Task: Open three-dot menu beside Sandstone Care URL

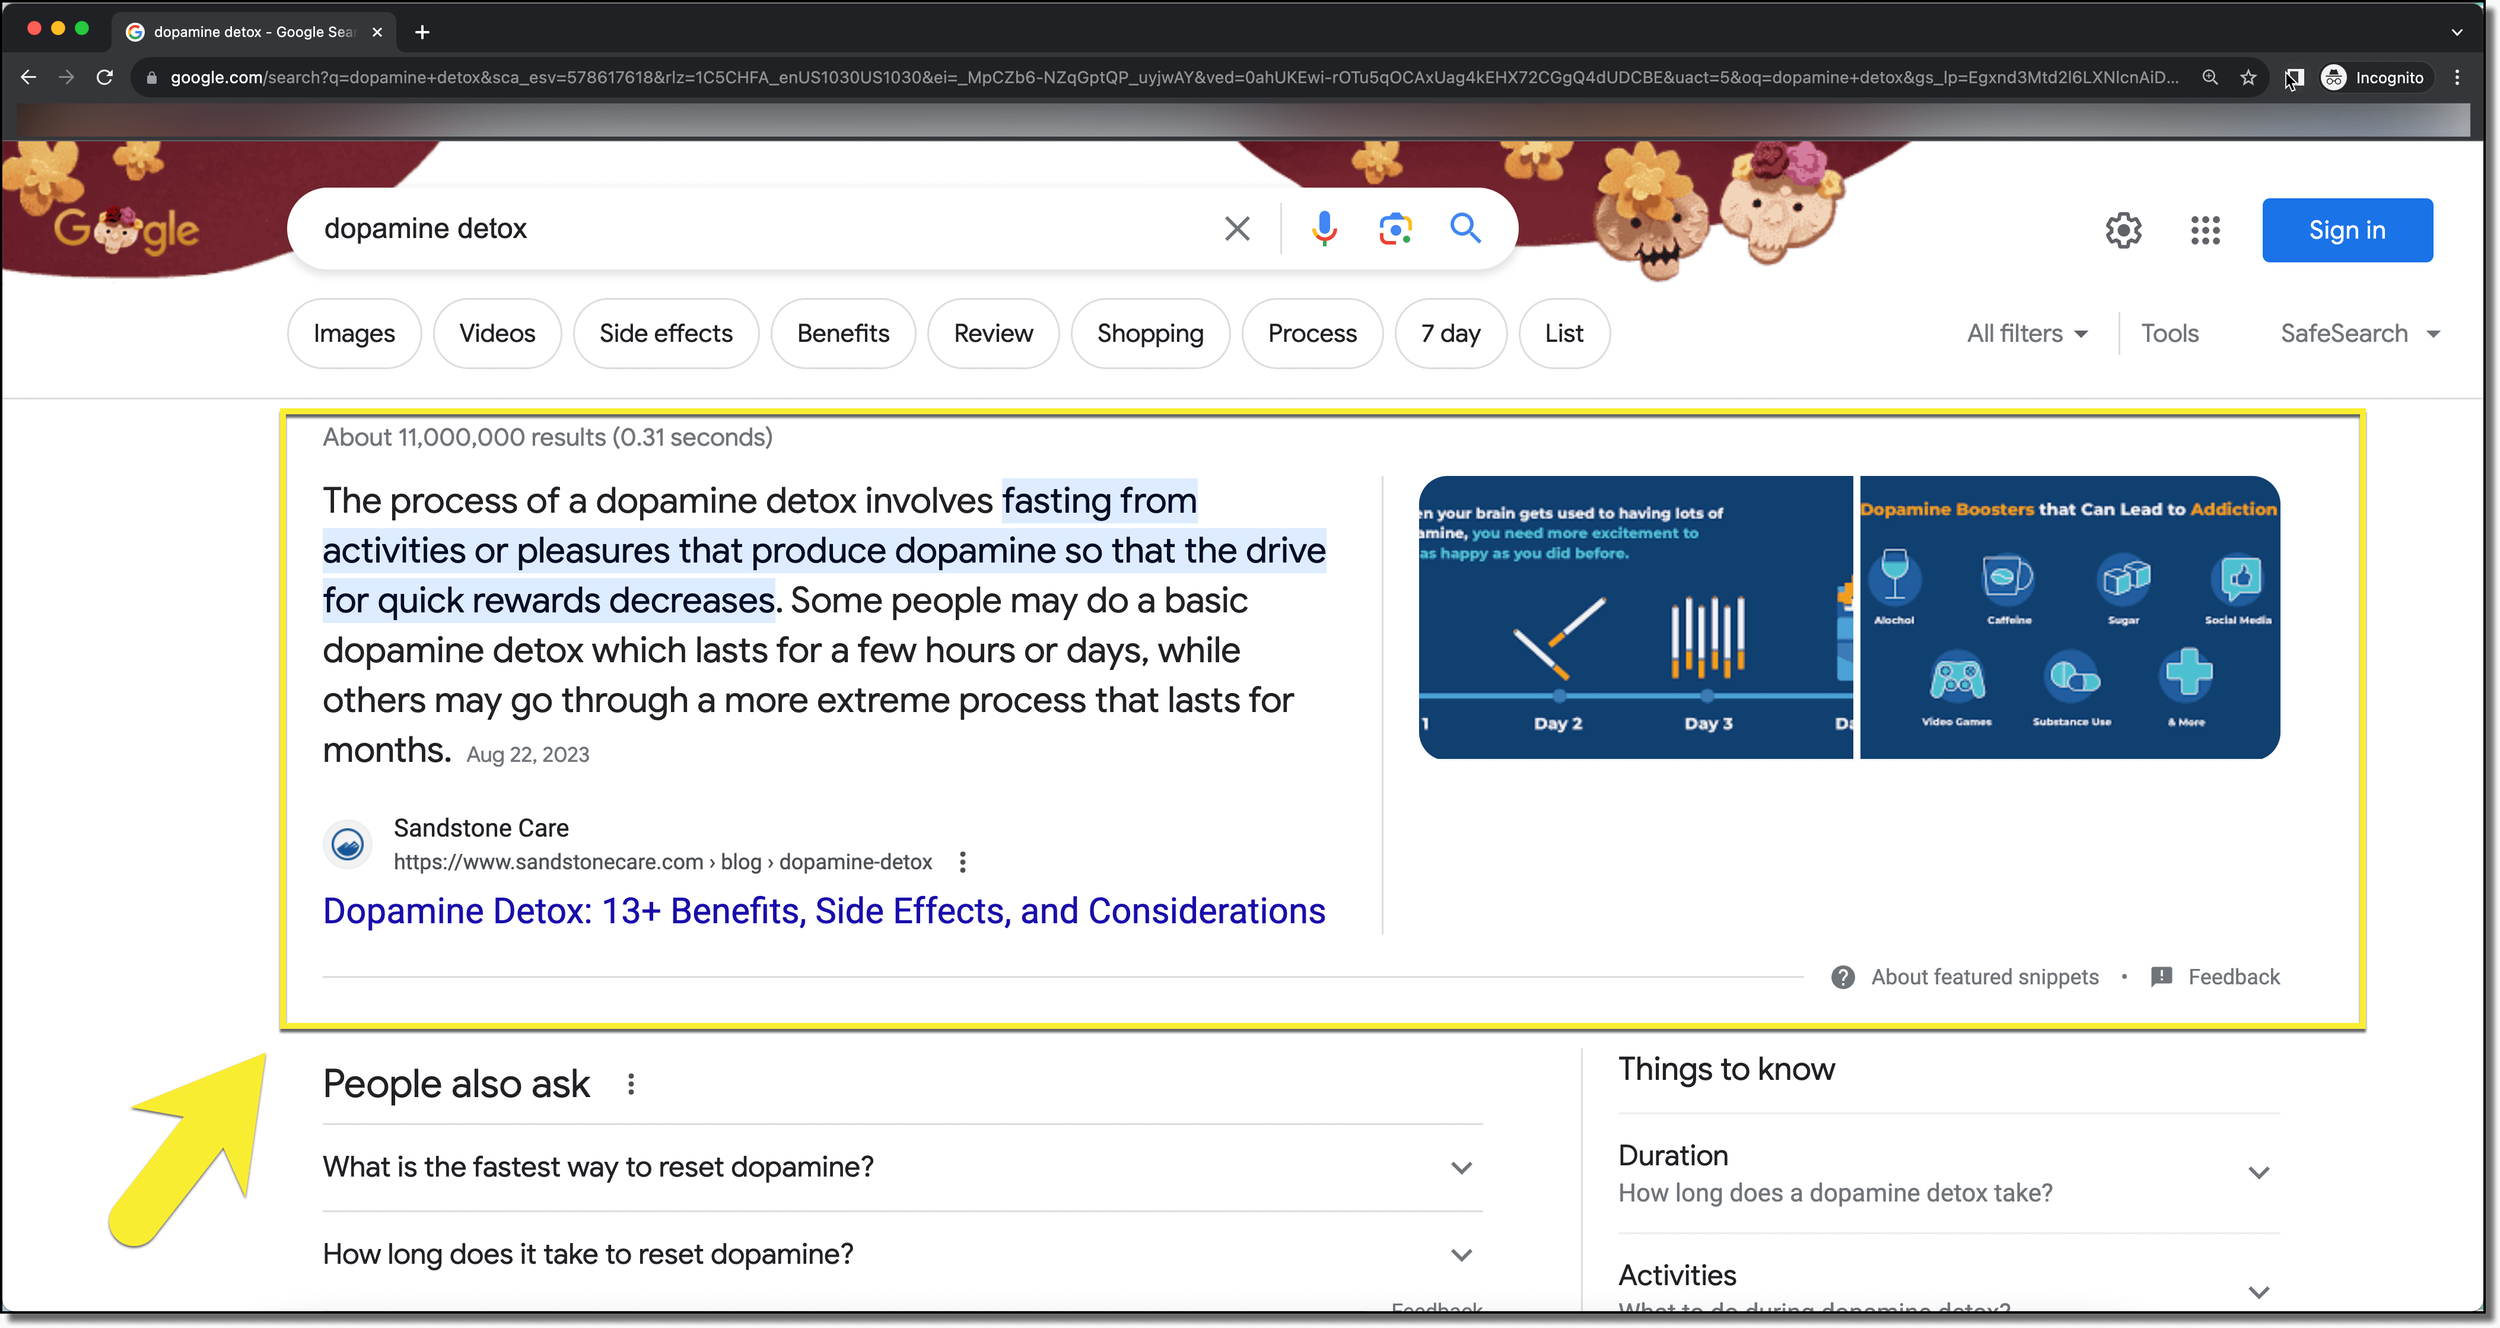Action: 962,862
